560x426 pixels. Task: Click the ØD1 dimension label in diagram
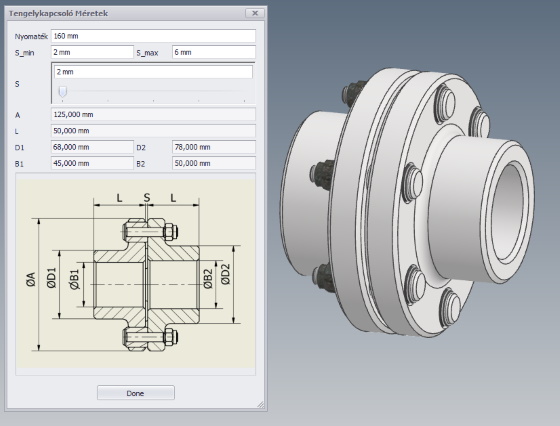pos(51,278)
